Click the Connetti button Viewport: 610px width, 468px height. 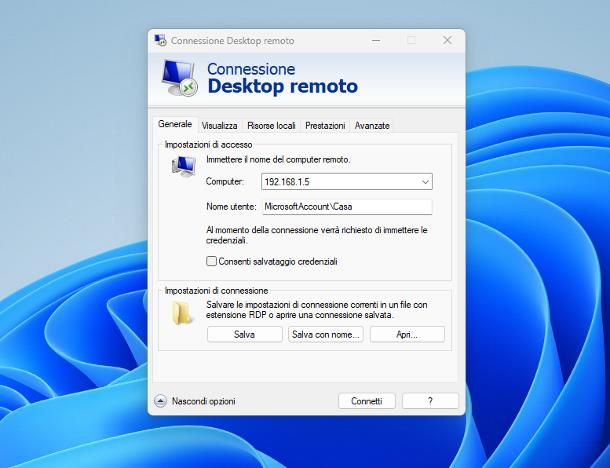click(x=367, y=401)
